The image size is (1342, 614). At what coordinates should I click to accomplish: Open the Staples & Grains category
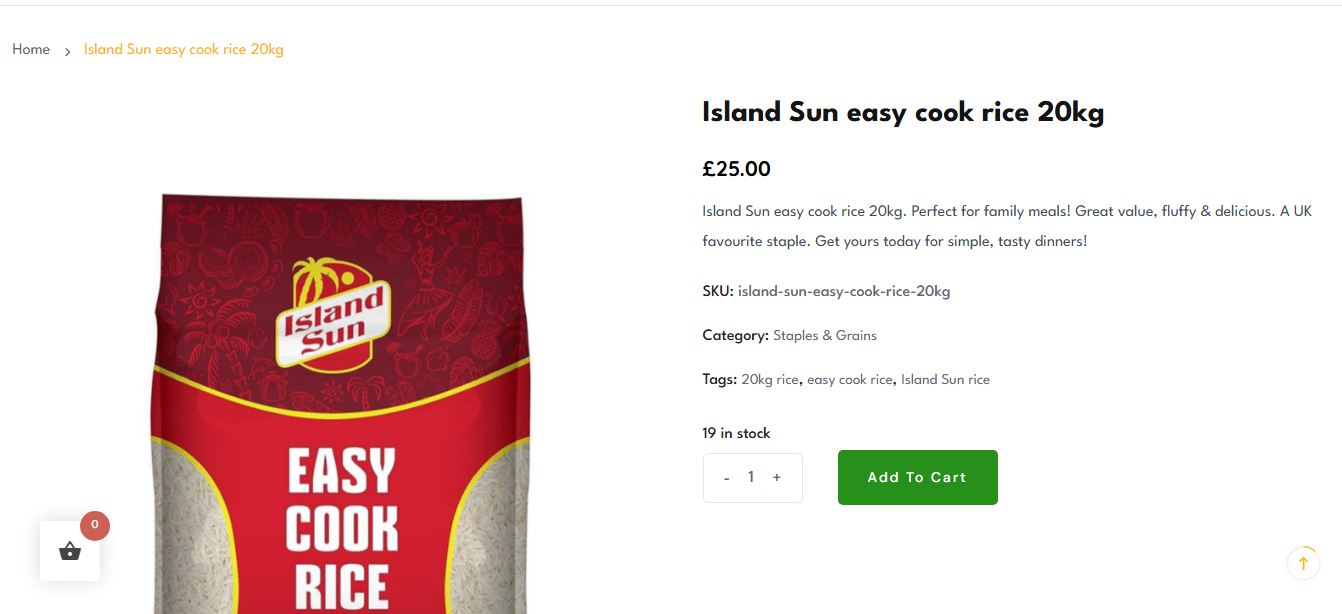point(824,336)
